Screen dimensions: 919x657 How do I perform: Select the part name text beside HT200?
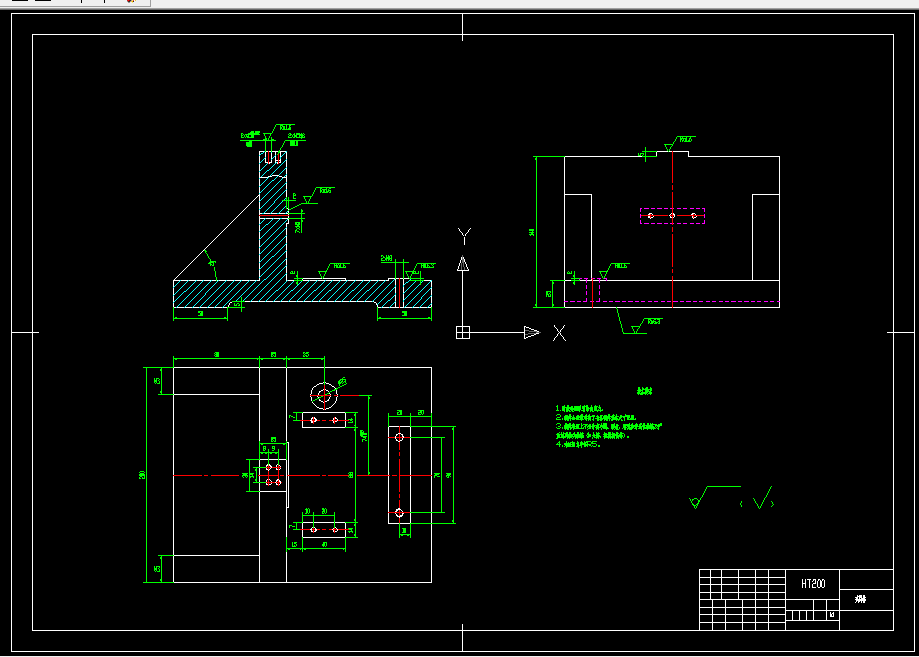pos(860,599)
